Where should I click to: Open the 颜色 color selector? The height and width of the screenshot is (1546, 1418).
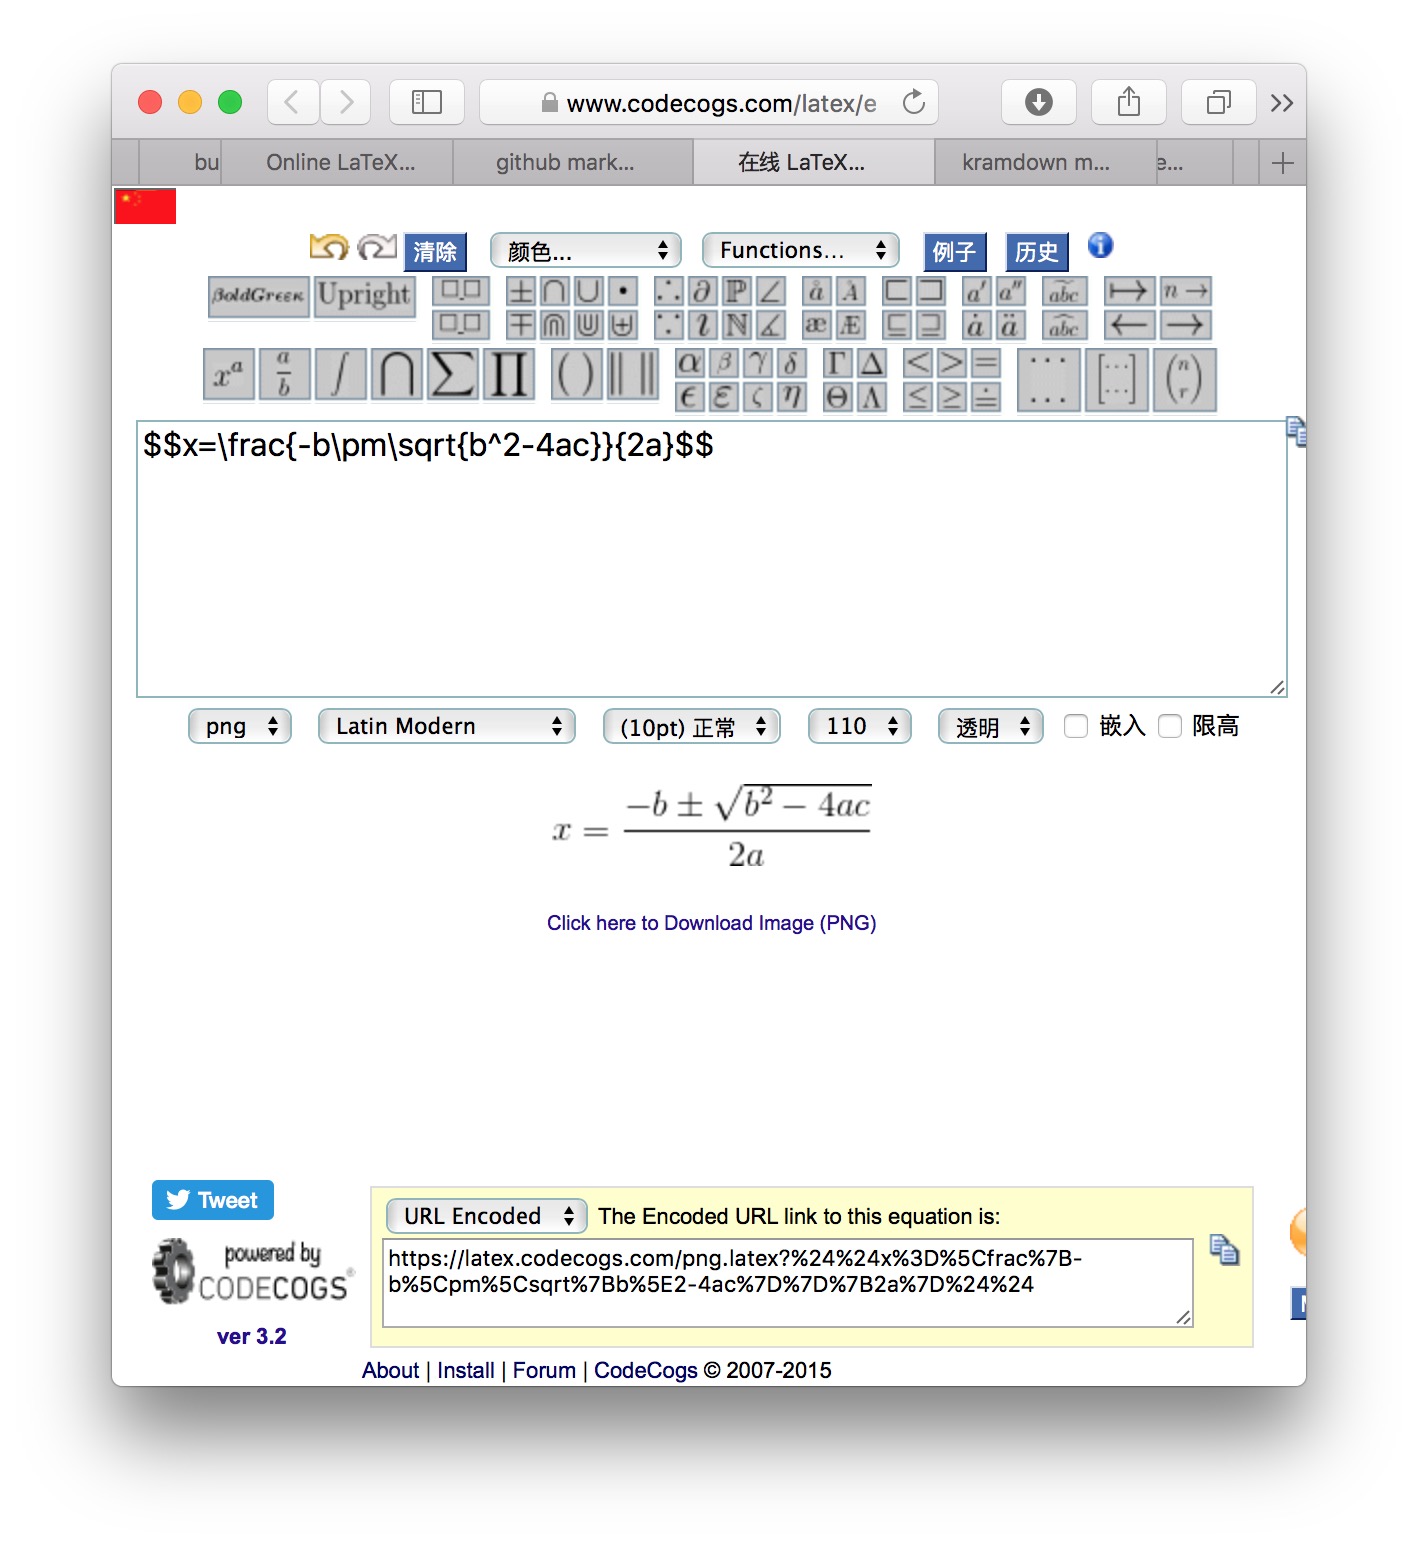pyautogui.click(x=584, y=250)
